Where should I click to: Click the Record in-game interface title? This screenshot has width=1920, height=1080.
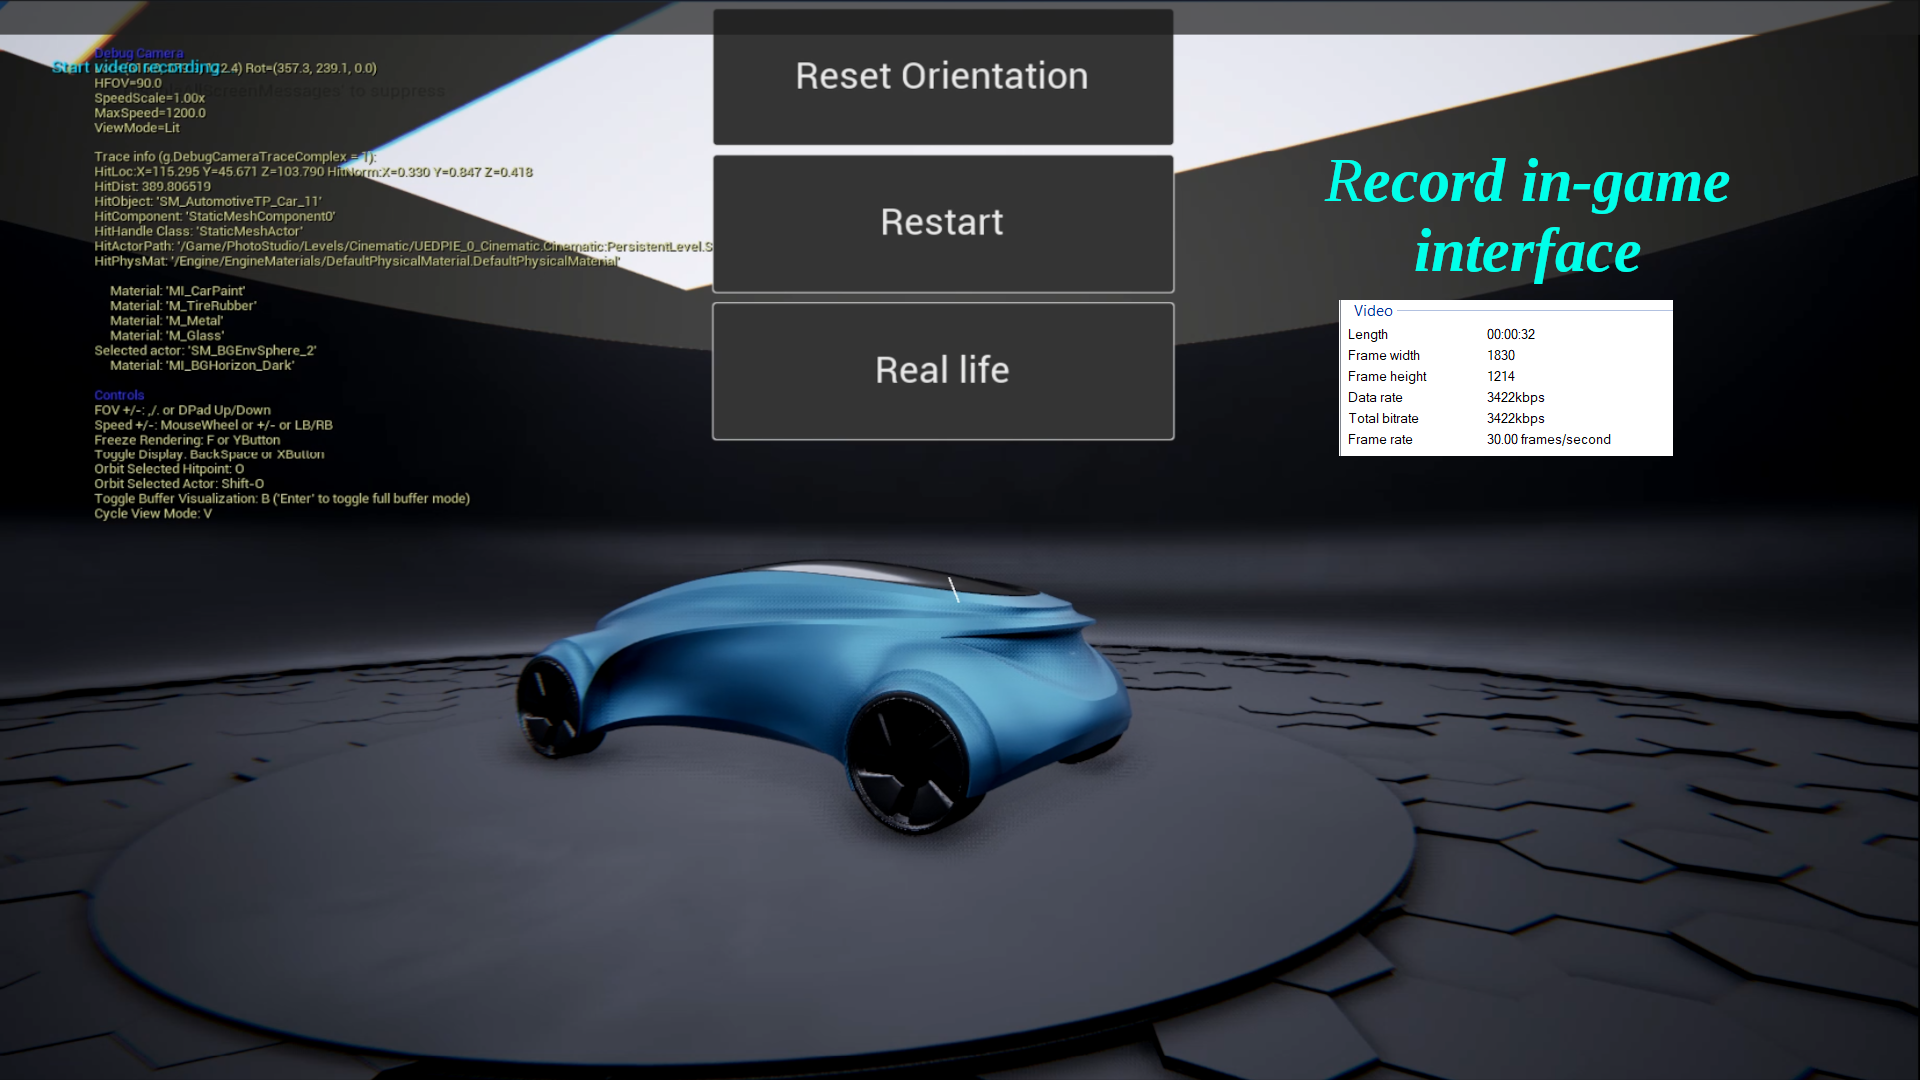pos(1527,216)
